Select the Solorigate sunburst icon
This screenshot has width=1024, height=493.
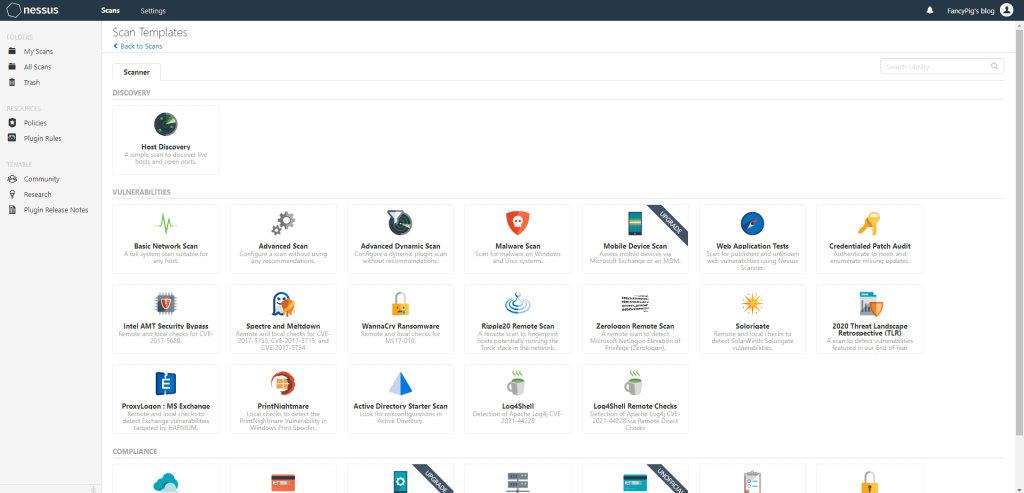click(752, 304)
